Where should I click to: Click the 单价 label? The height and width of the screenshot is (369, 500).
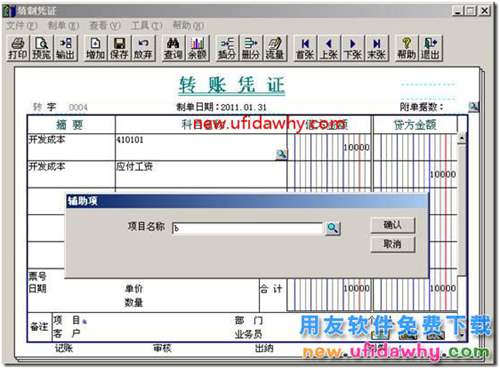coord(134,288)
